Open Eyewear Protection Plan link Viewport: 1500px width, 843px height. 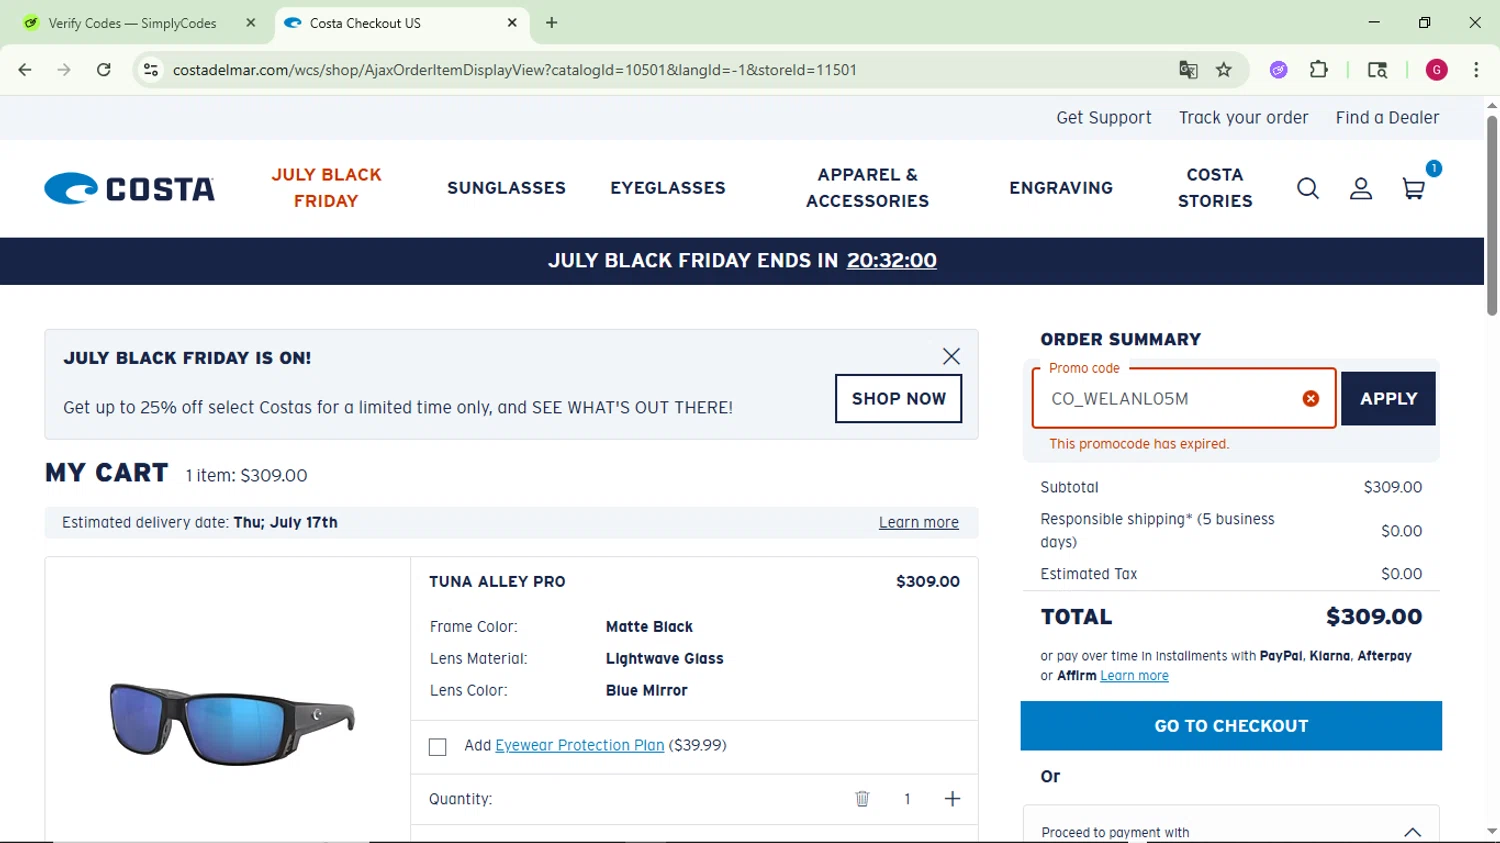click(x=579, y=746)
